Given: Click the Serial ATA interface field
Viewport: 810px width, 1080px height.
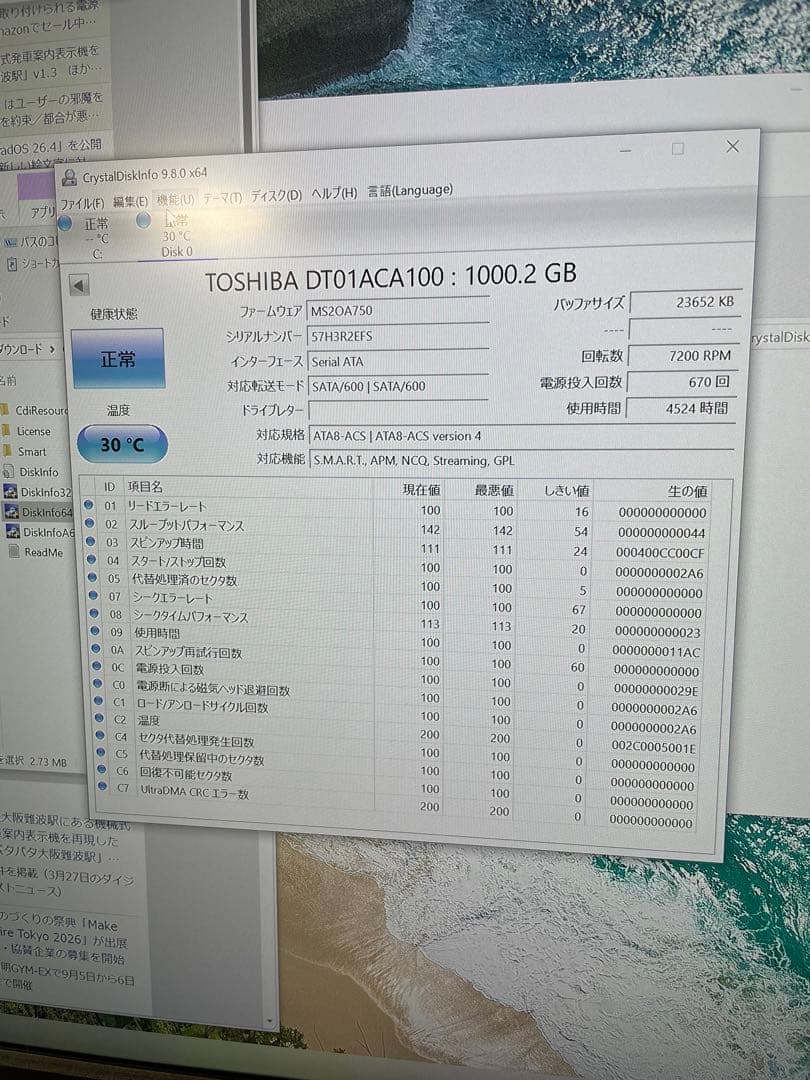Looking at the screenshot, I should click(x=397, y=360).
